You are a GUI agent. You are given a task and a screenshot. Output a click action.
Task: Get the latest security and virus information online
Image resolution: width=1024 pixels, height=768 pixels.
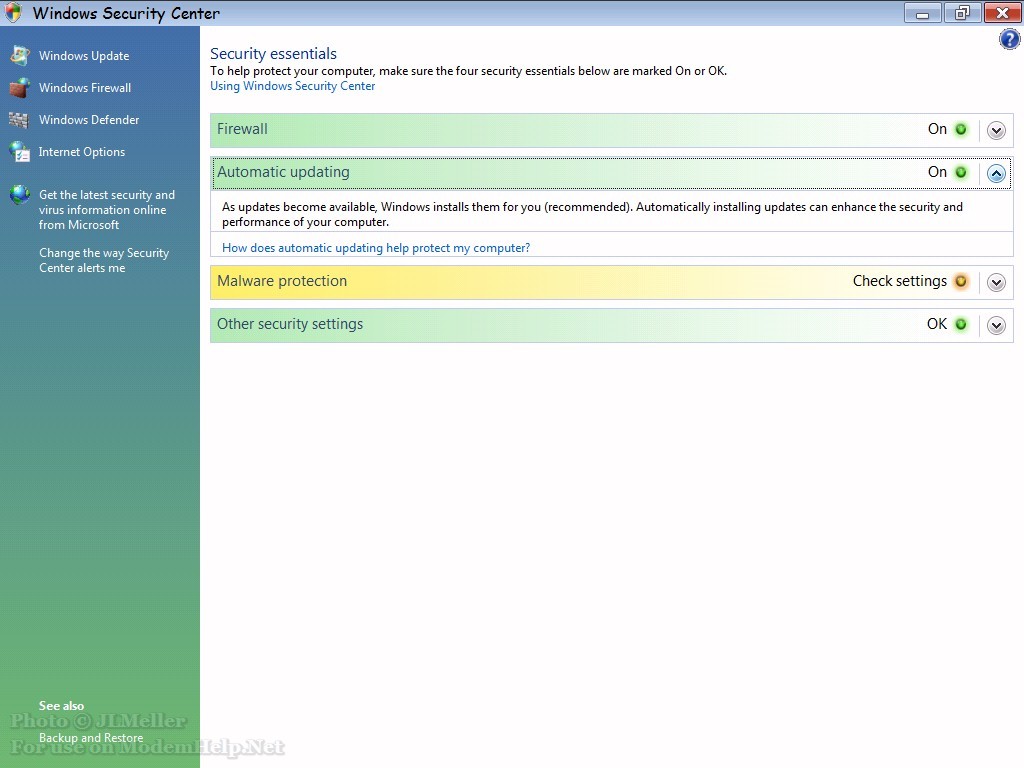(x=106, y=210)
